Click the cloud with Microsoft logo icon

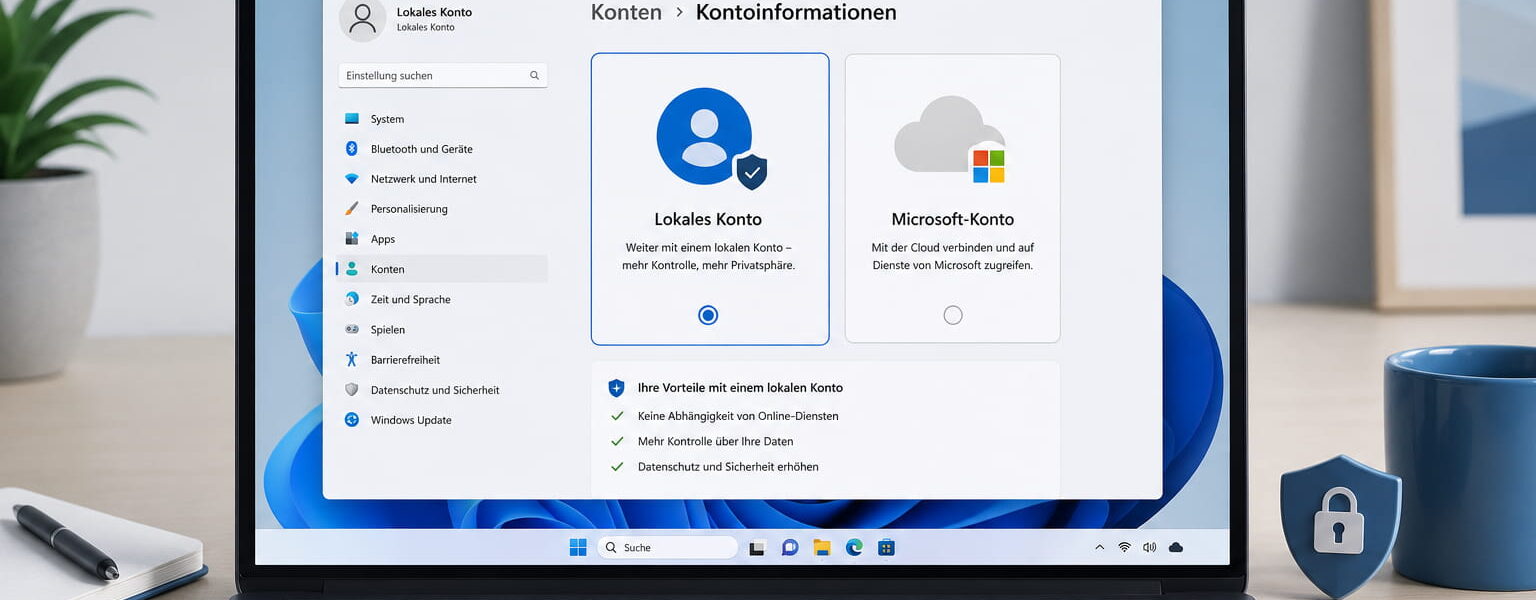click(951, 139)
